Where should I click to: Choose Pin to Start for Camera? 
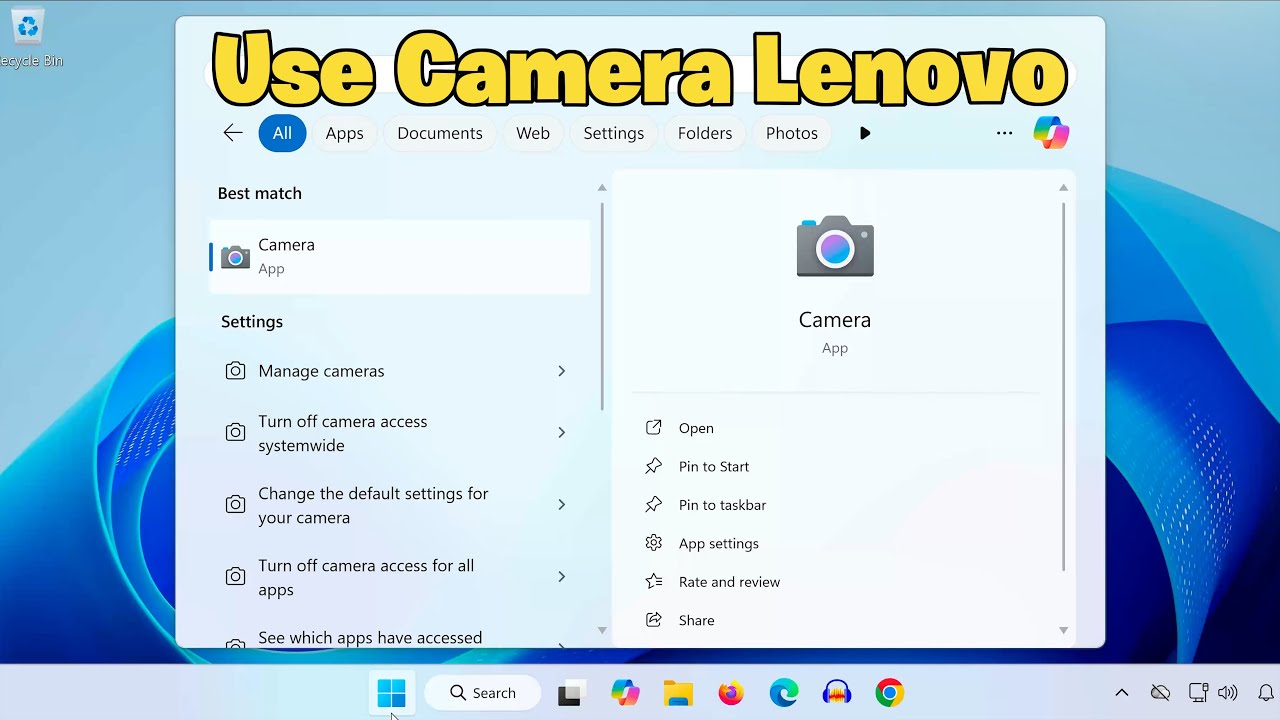[x=714, y=466]
